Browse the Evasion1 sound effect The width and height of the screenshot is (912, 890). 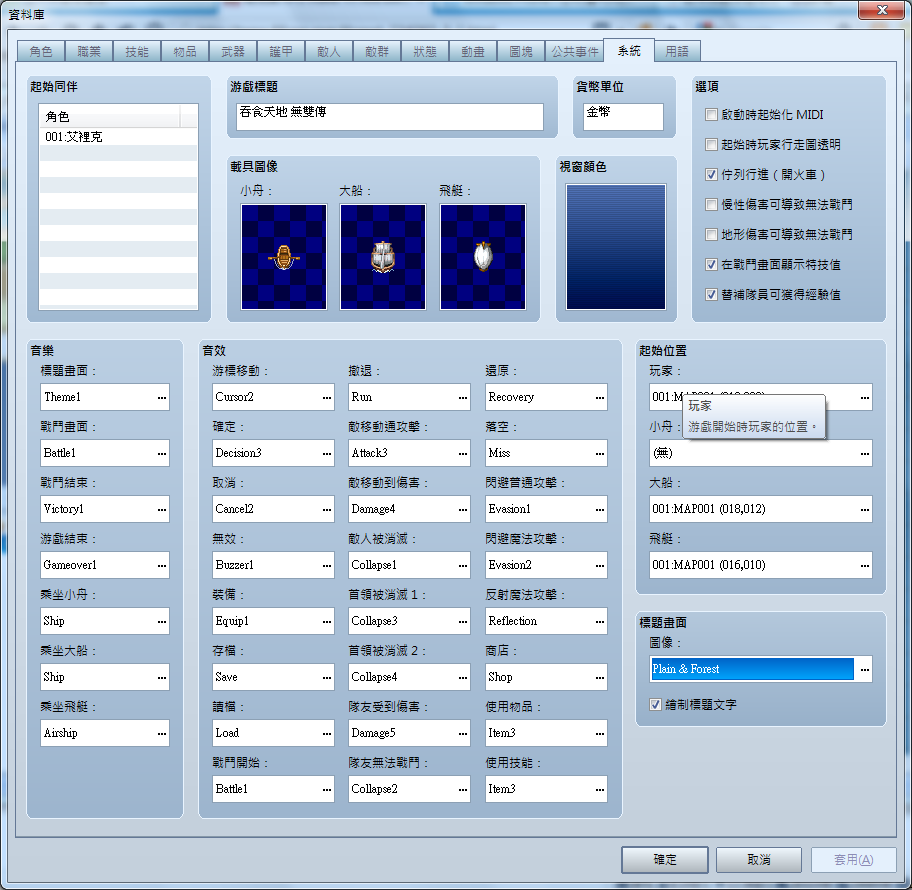[600, 509]
